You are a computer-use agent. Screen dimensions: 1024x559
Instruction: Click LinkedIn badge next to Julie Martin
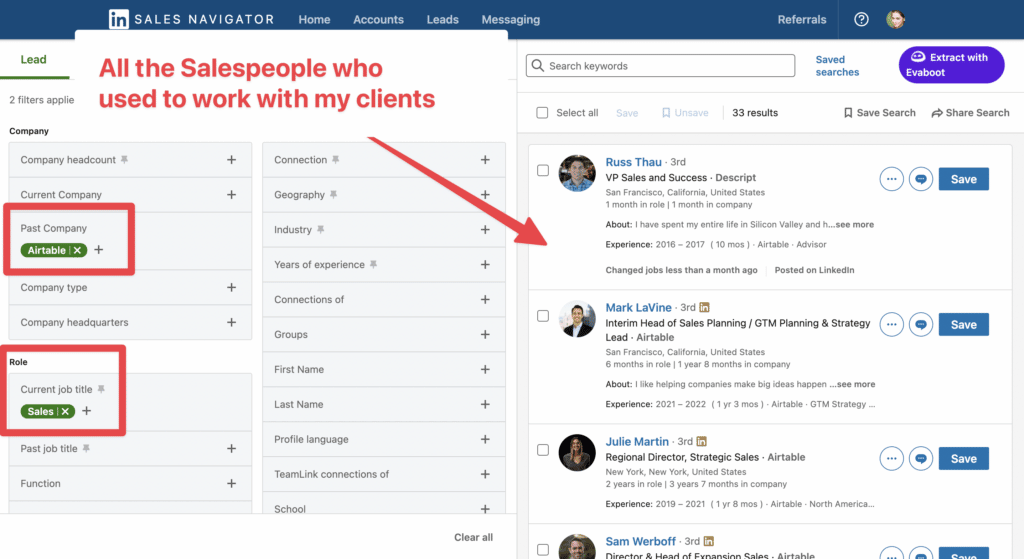[701, 441]
